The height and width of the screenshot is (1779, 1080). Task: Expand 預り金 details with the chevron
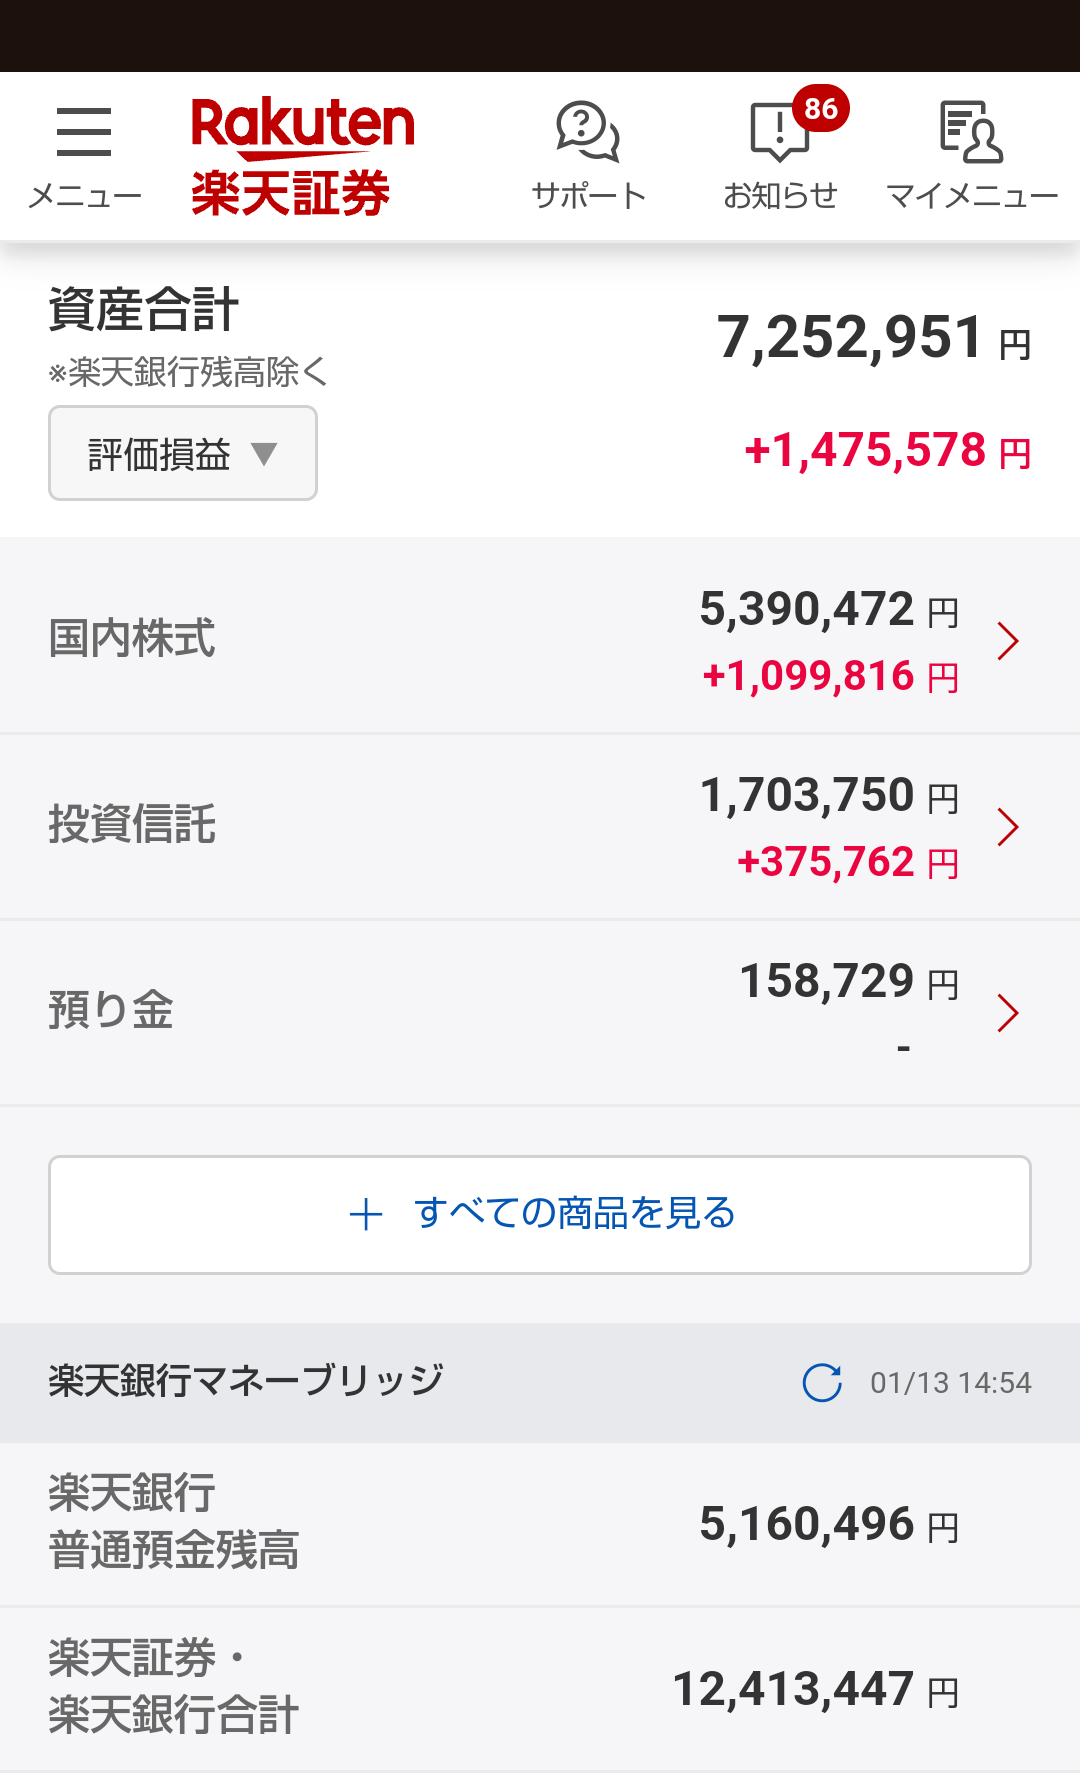(1008, 1013)
